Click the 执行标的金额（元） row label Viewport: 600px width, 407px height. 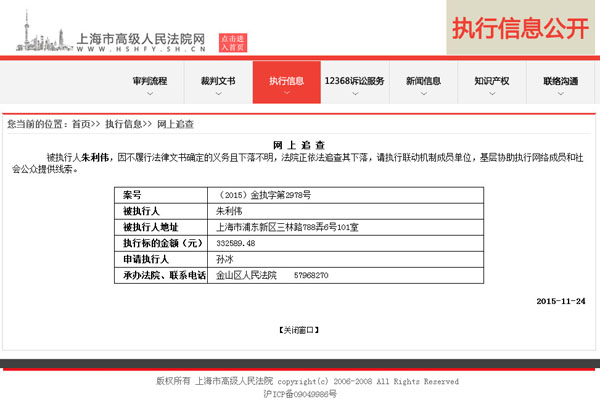tap(163, 243)
